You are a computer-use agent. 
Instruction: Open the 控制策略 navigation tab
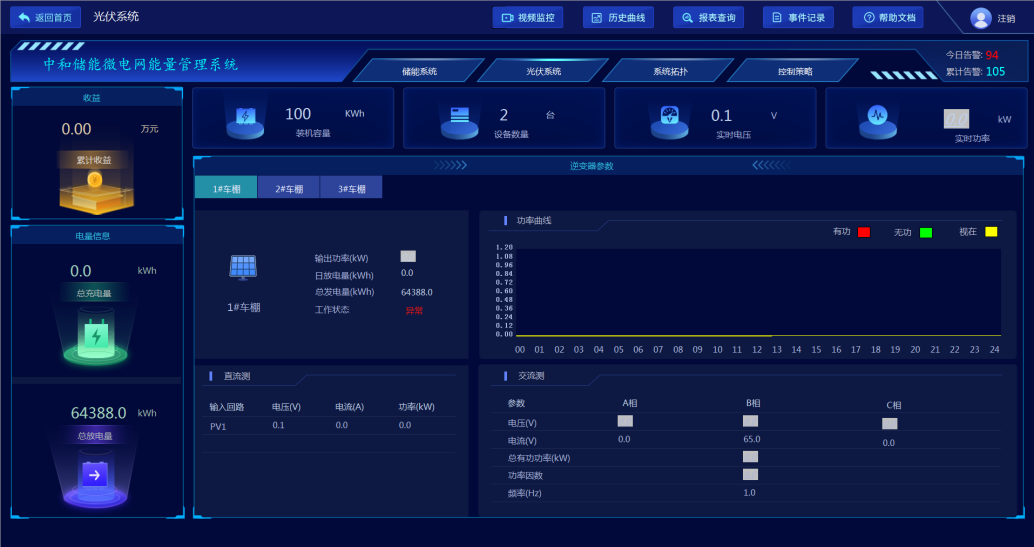795,71
